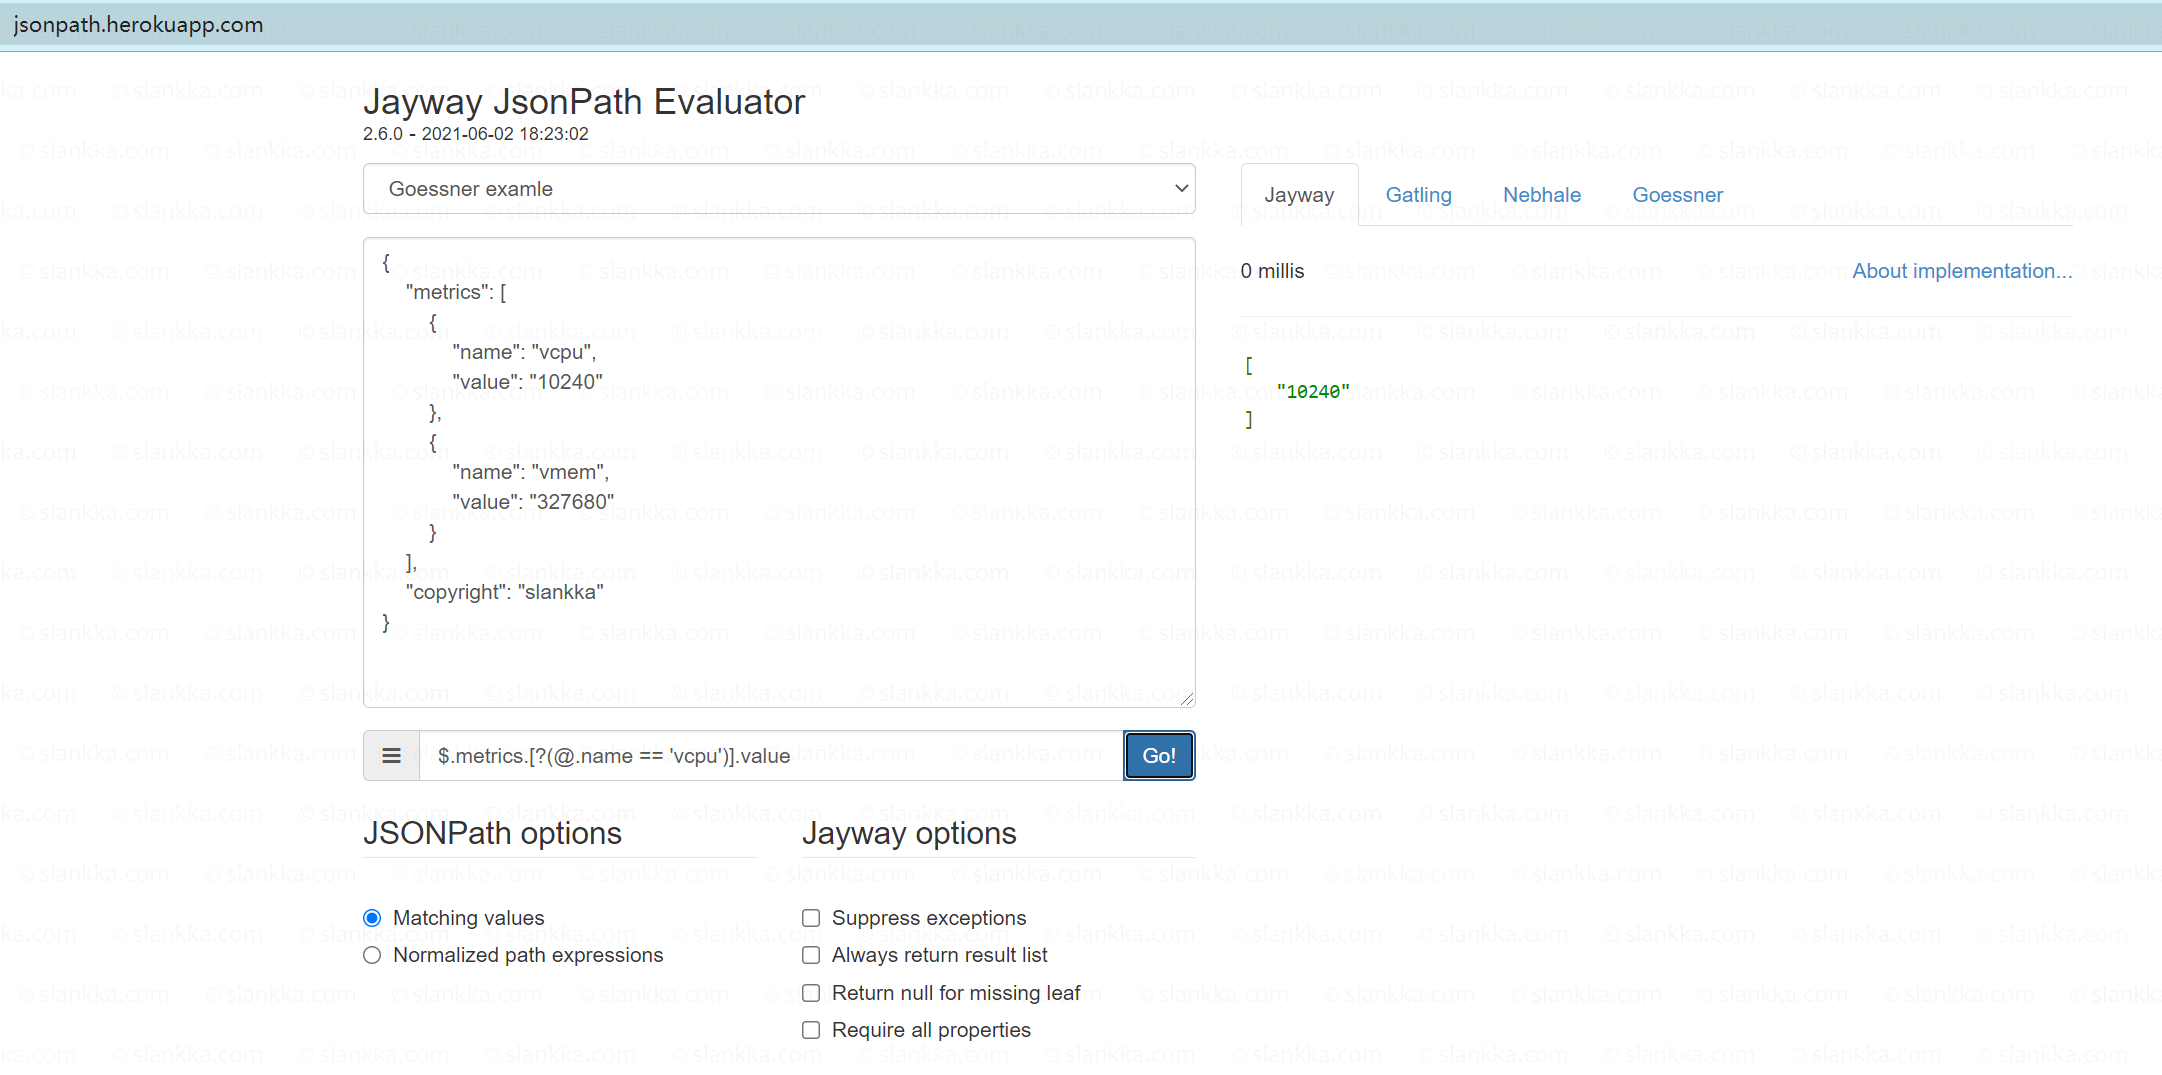Enable Always return result list checkbox
2162x1075 pixels.
click(x=811, y=955)
